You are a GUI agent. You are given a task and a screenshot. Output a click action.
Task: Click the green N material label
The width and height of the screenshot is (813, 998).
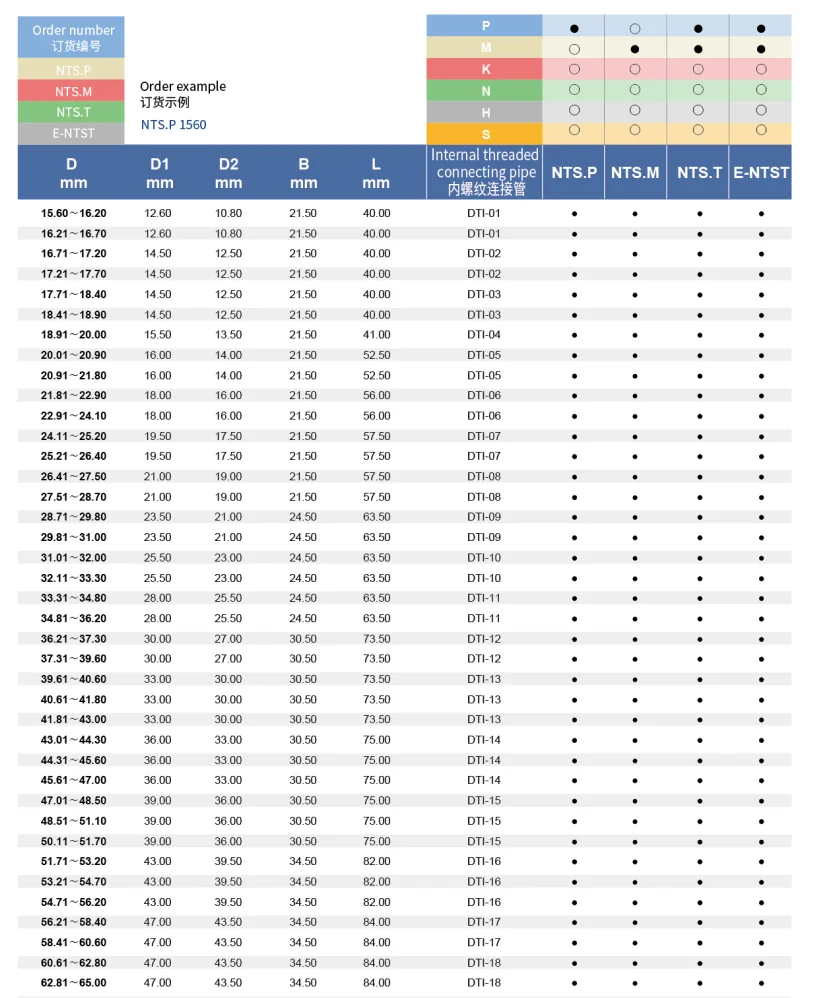coord(484,91)
